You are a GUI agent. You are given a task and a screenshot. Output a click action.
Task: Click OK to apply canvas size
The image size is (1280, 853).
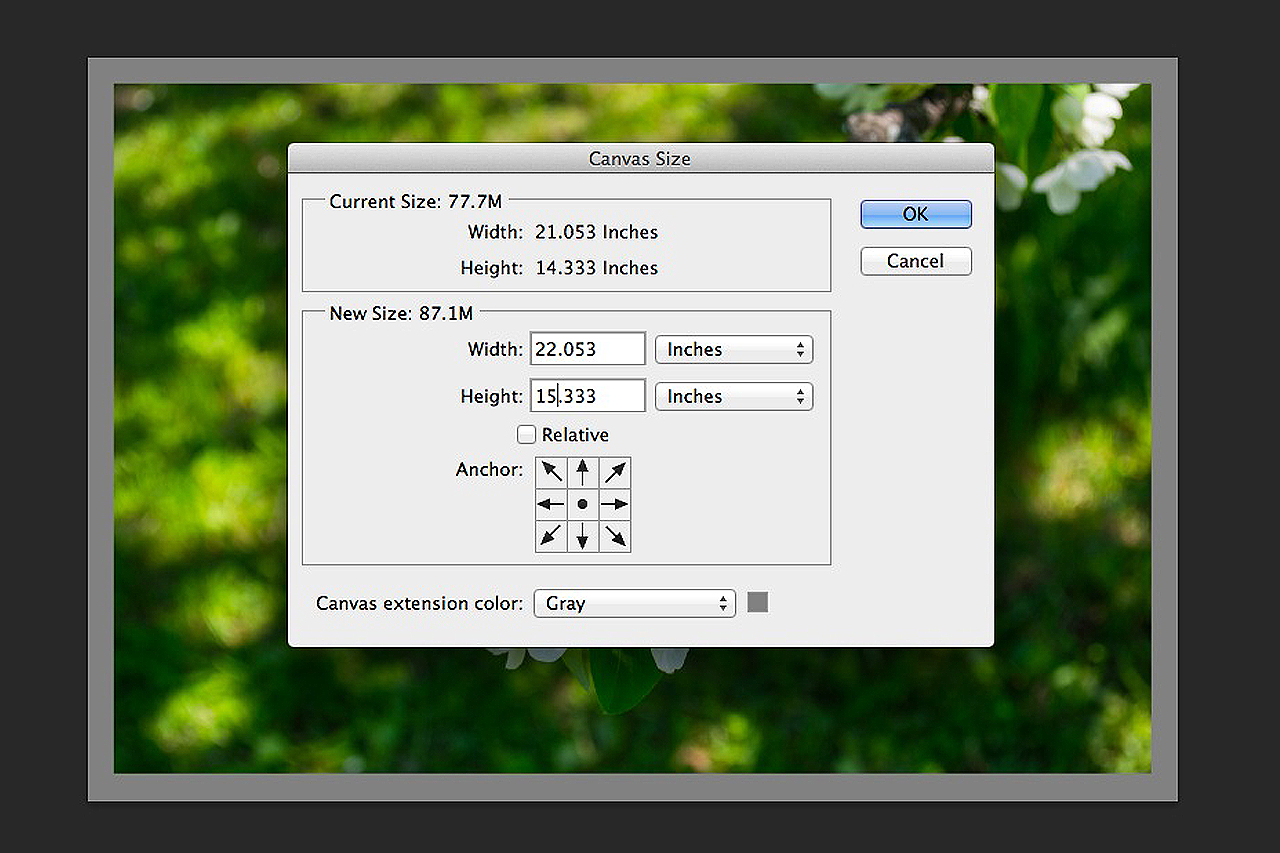point(915,214)
